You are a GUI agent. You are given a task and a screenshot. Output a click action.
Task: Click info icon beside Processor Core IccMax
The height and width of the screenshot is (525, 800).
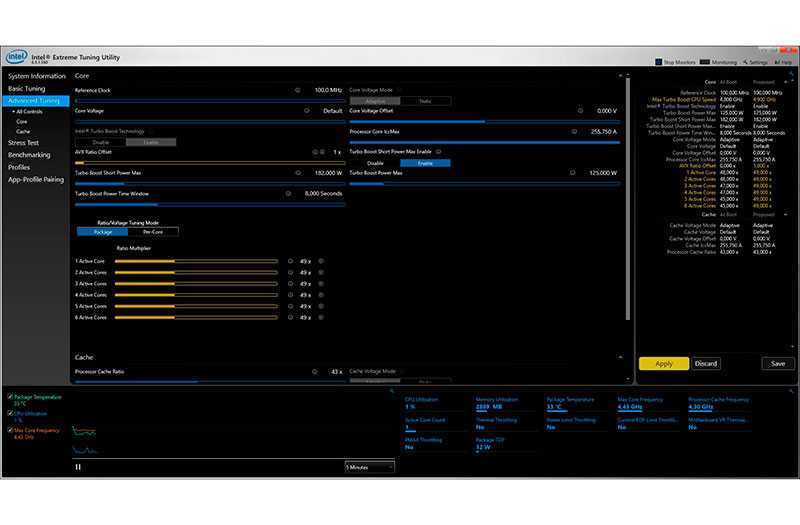click(x=574, y=131)
